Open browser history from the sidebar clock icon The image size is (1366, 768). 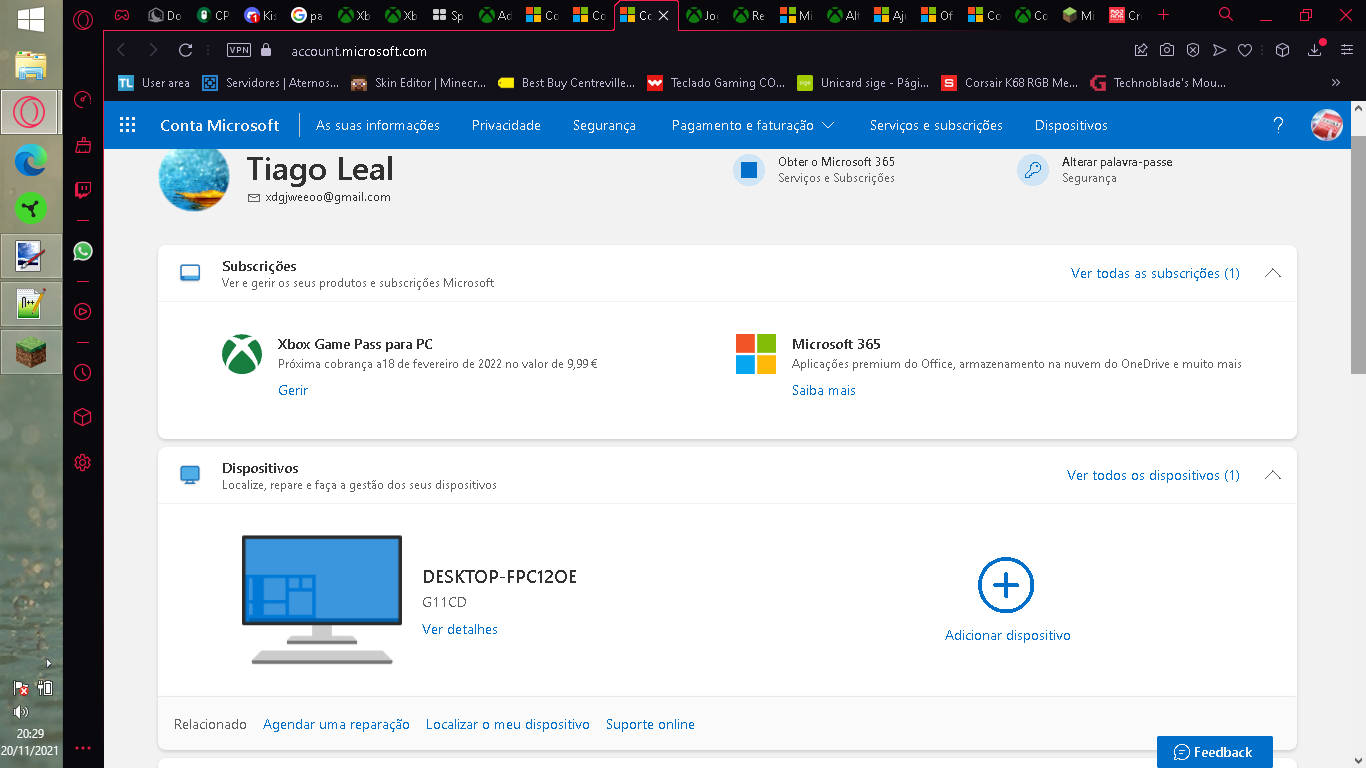83,372
